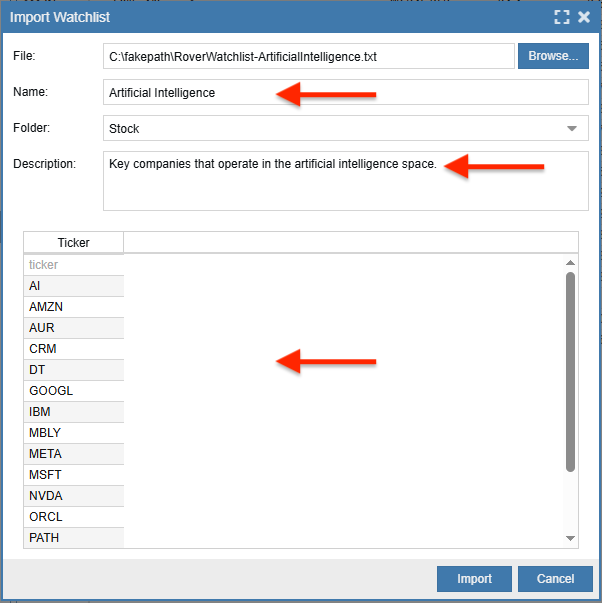Close the Import Watchlist dialog
Viewport: 602px width, 603px height.
tap(584, 17)
